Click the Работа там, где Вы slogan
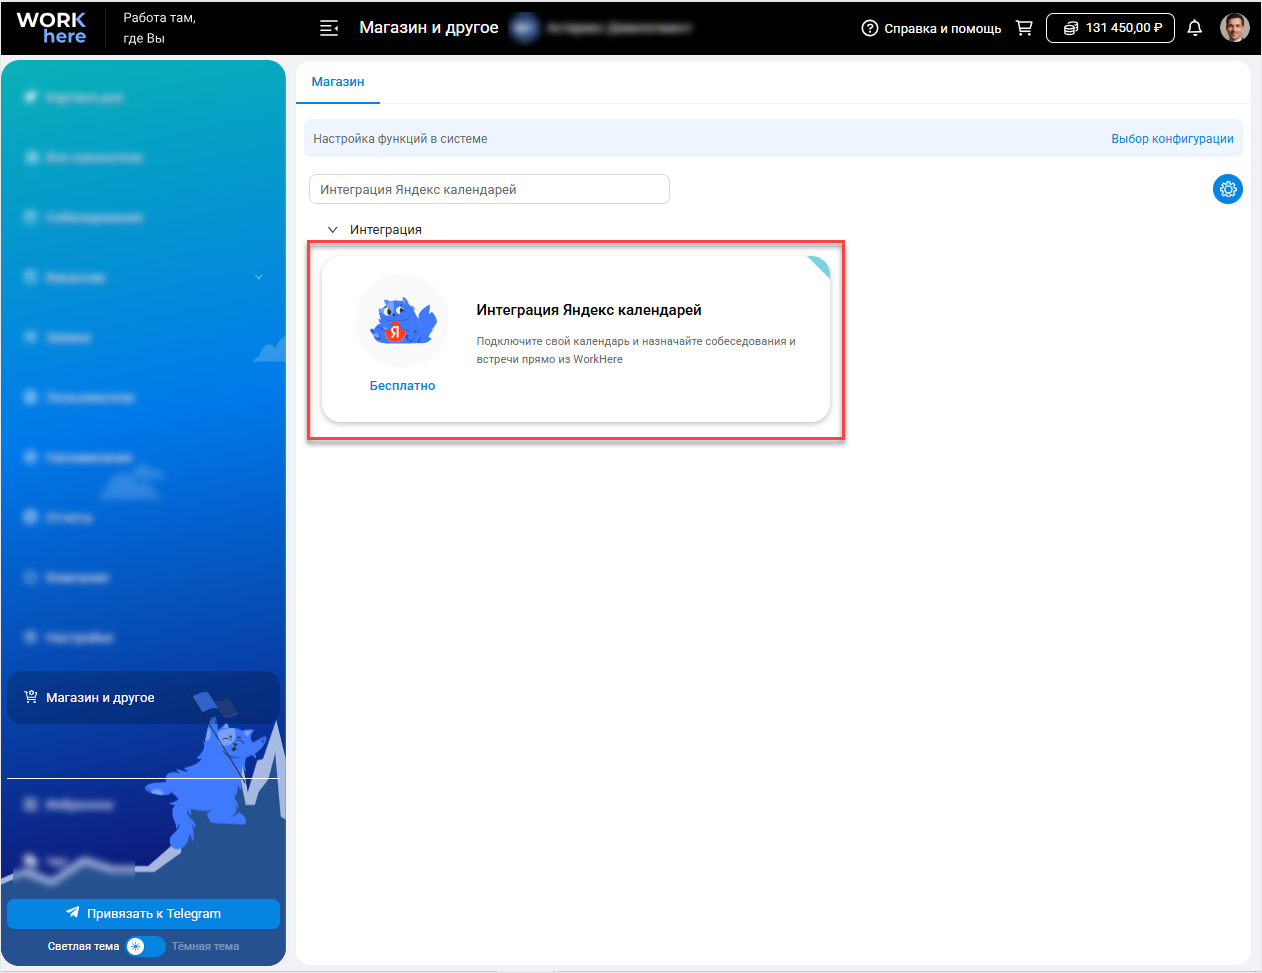 pyautogui.click(x=159, y=28)
